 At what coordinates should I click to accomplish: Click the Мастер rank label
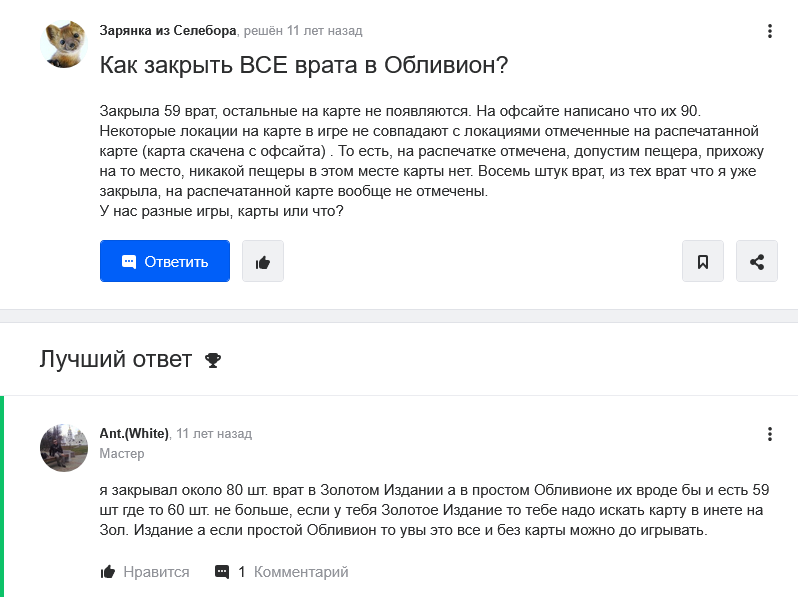coord(122,453)
